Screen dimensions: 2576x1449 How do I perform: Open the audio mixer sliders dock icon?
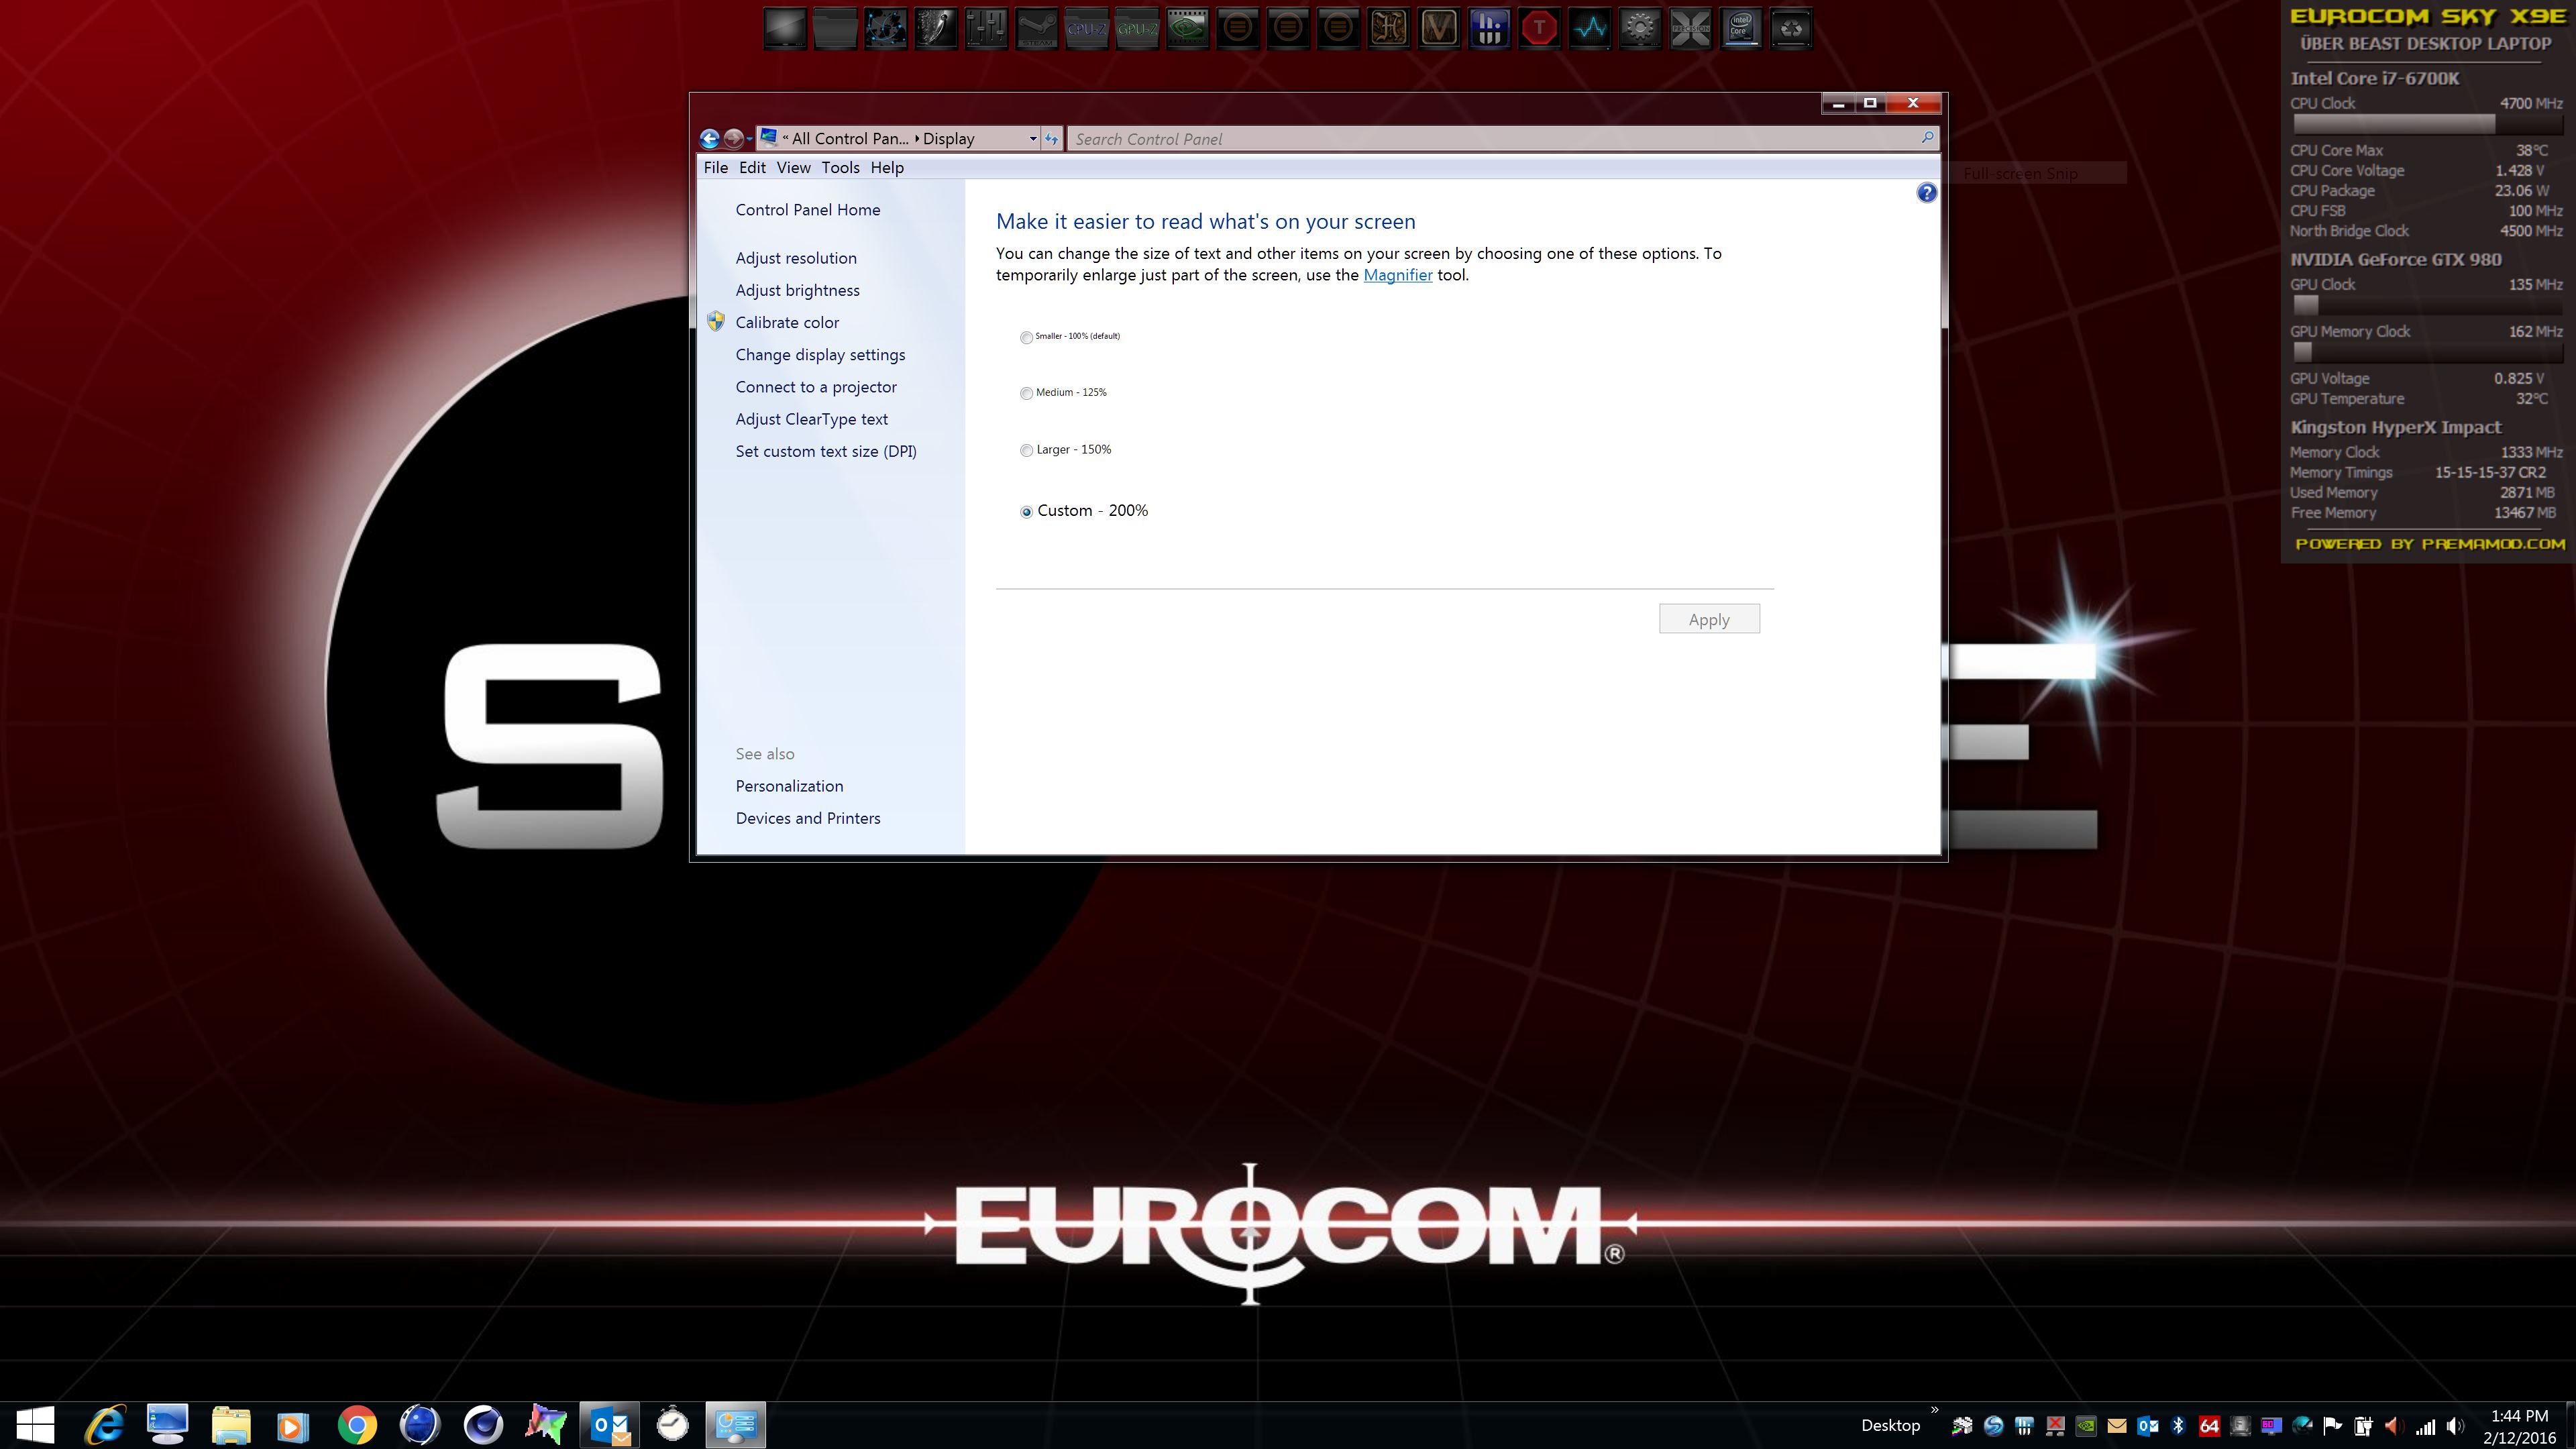[986, 29]
